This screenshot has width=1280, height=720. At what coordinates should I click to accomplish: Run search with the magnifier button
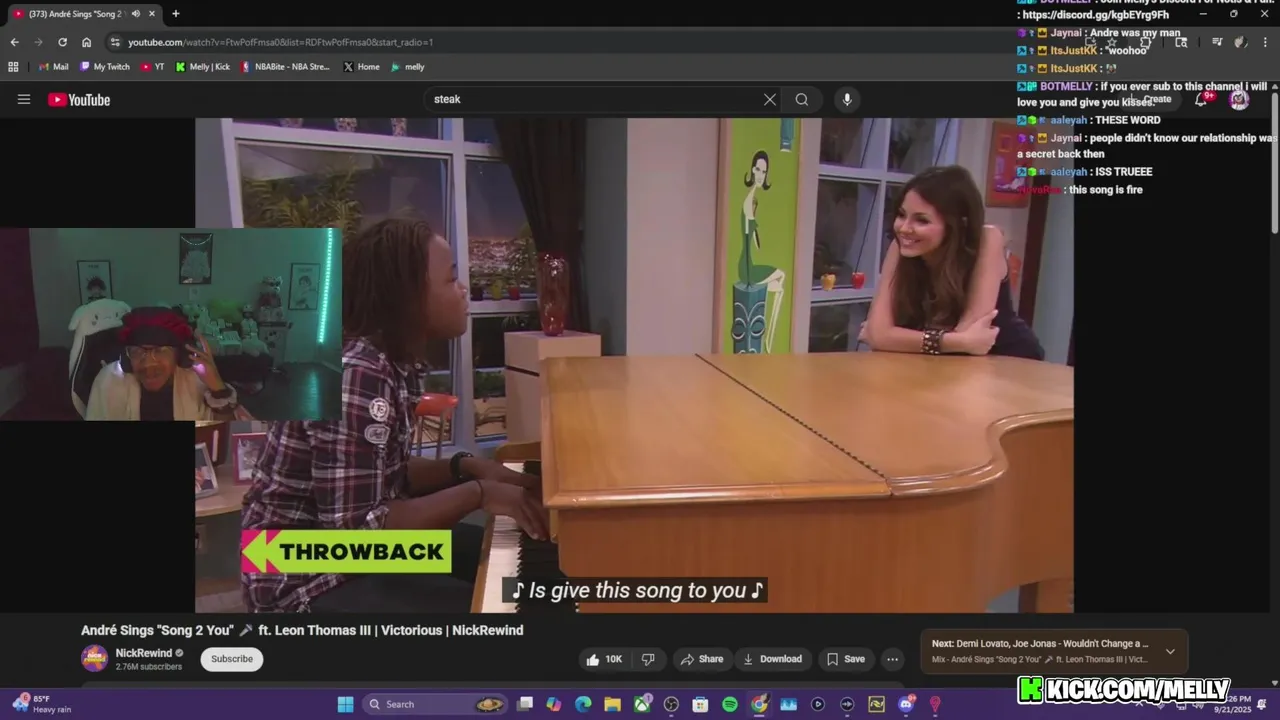(802, 99)
